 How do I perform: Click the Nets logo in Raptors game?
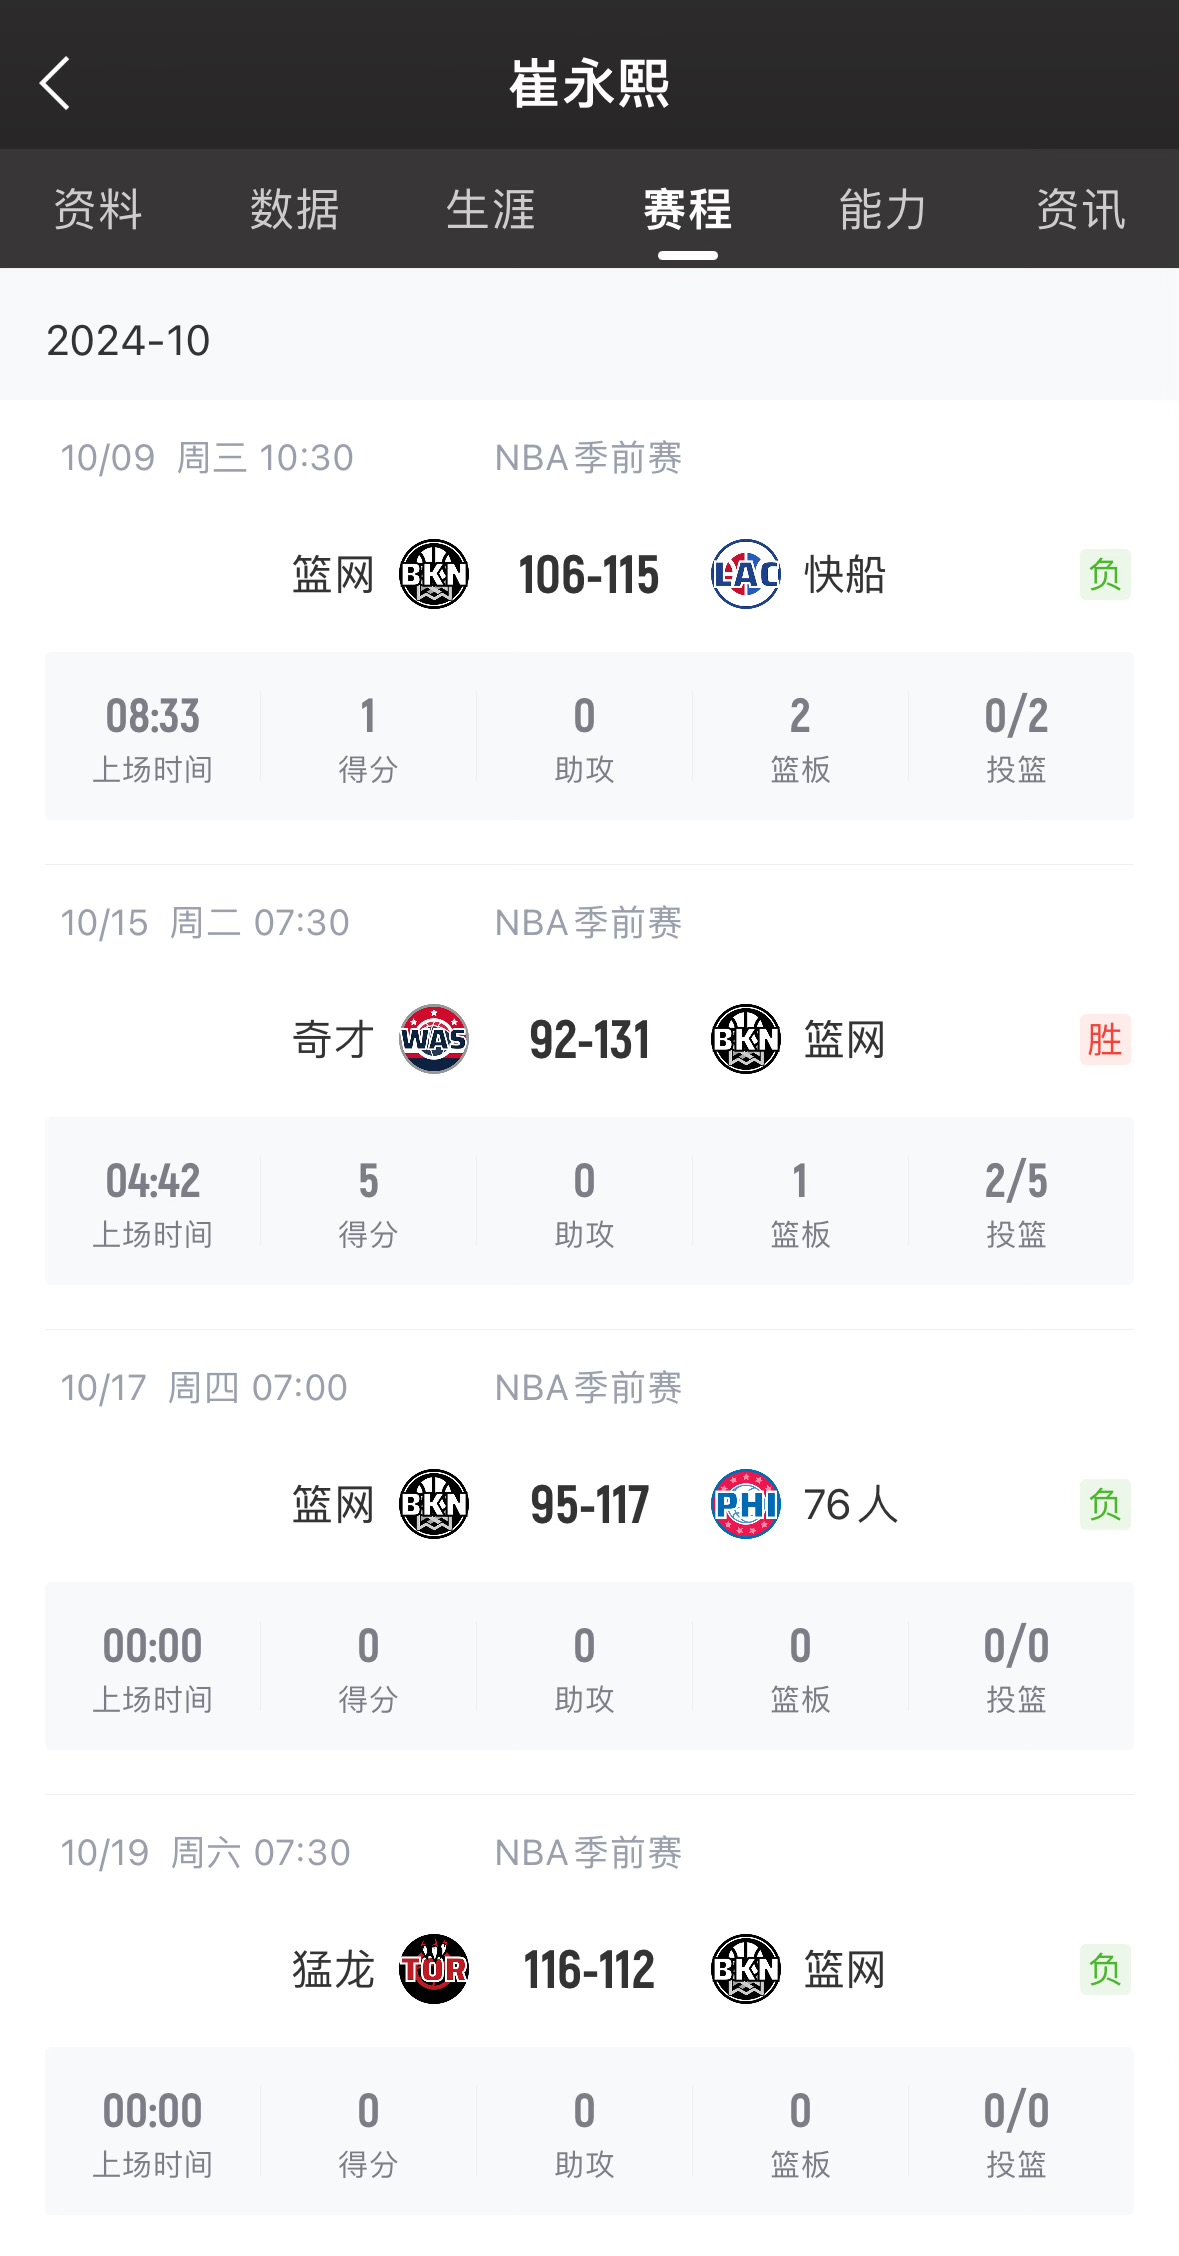point(745,1969)
